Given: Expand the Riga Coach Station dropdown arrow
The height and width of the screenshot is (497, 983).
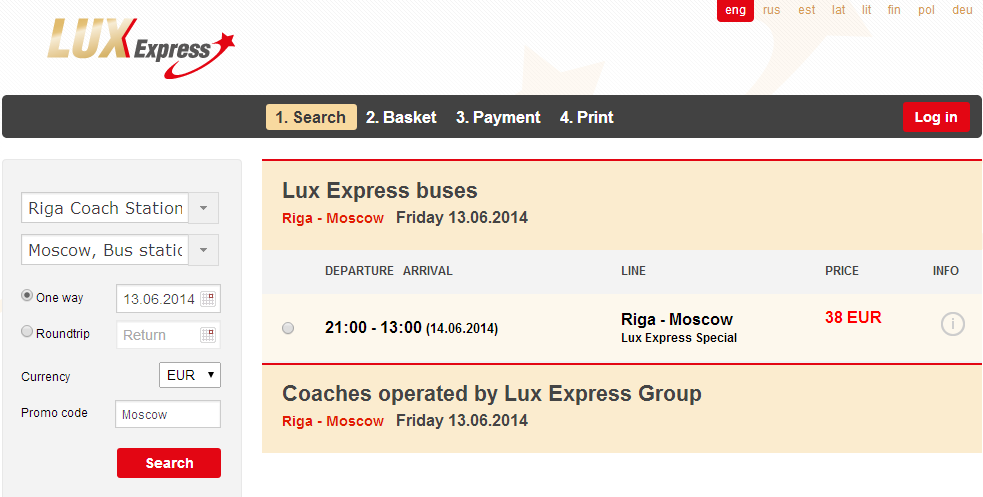Looking at the screenshot, I should click(x=203, y=208).
